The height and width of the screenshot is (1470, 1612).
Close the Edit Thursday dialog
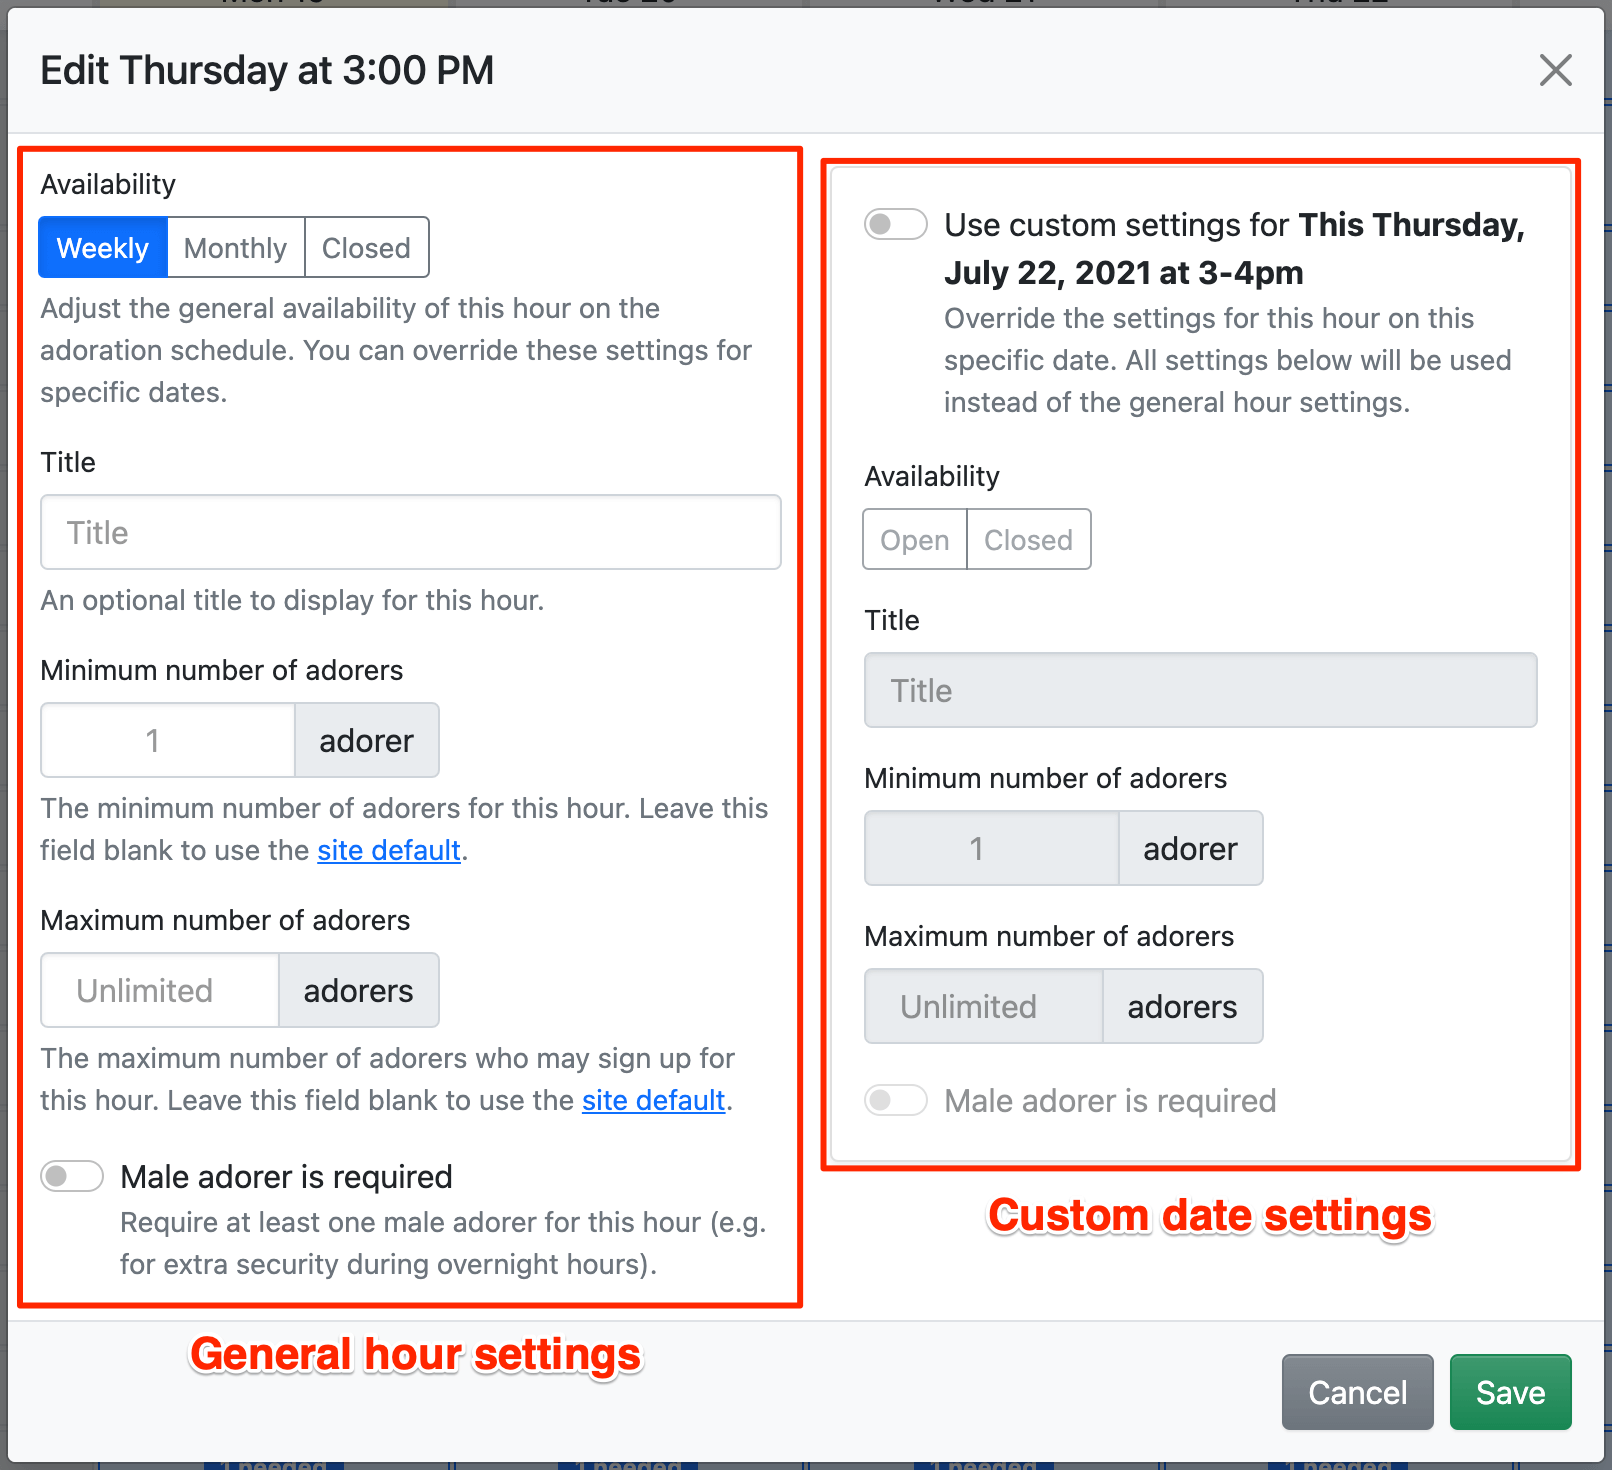(x=1555, y=71)
